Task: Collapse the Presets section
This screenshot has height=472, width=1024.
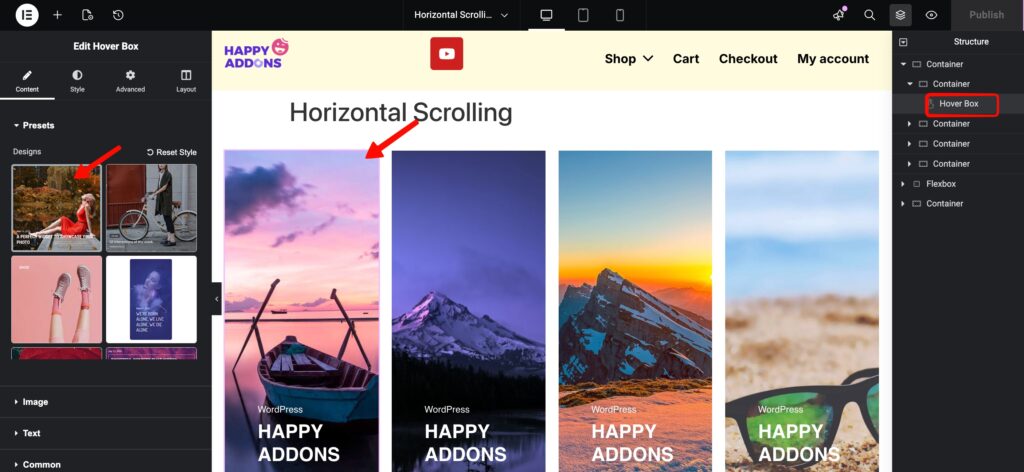Action: (38, 125)
